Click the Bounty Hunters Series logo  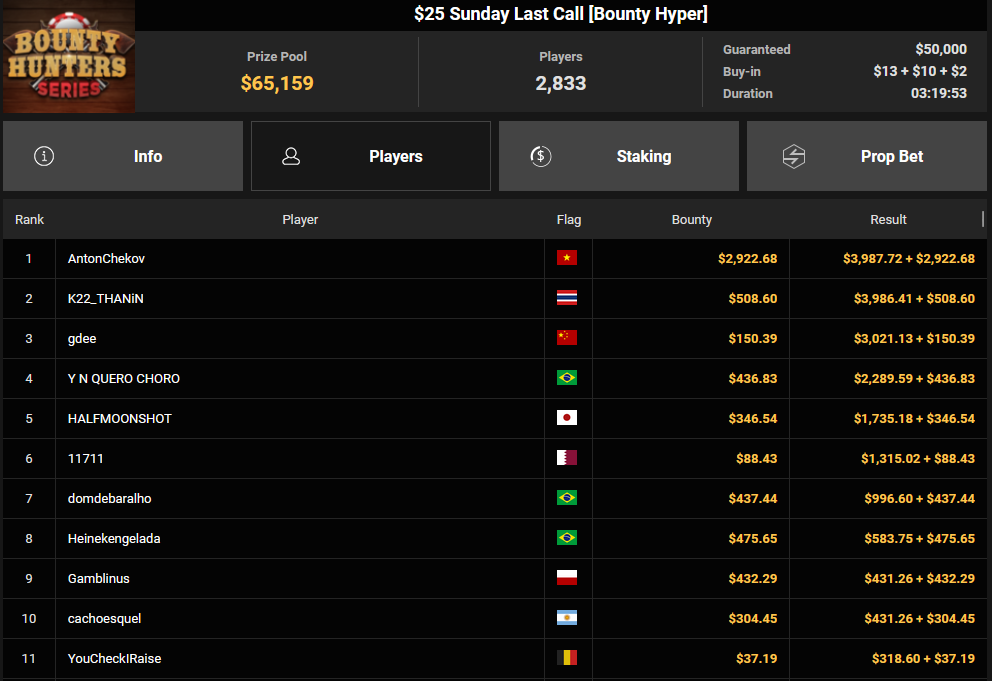(x=69, y=57)
